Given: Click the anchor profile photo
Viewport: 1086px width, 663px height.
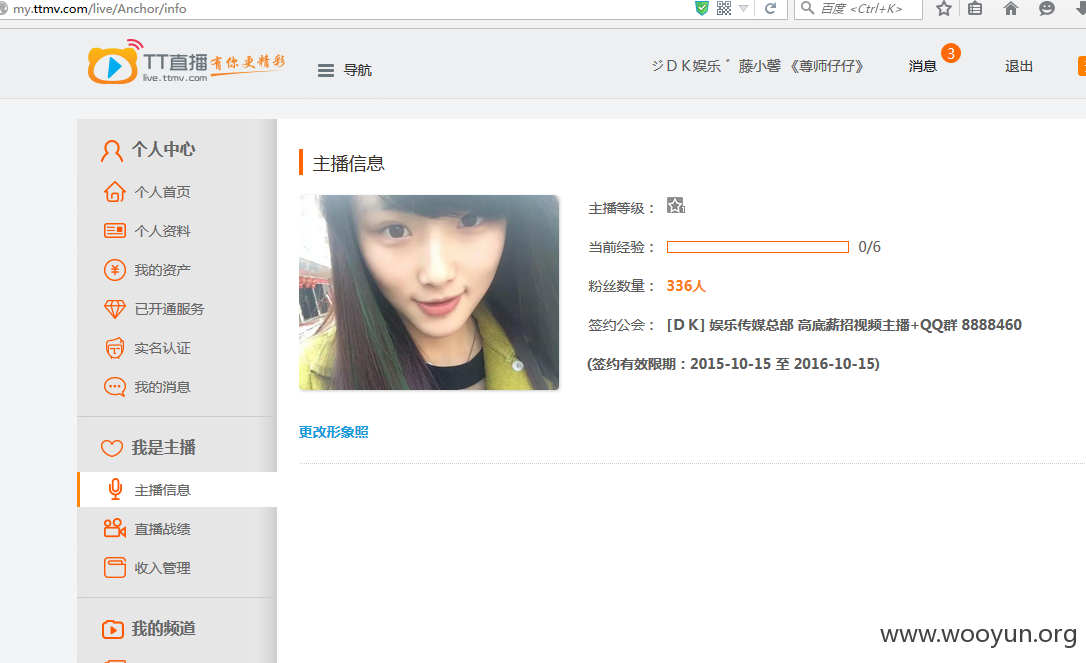Looking at the screenshot, I should click(429, 292).
